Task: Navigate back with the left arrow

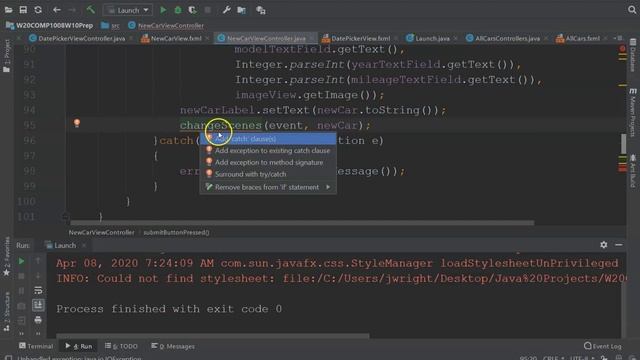Action: tap(57, 10)
